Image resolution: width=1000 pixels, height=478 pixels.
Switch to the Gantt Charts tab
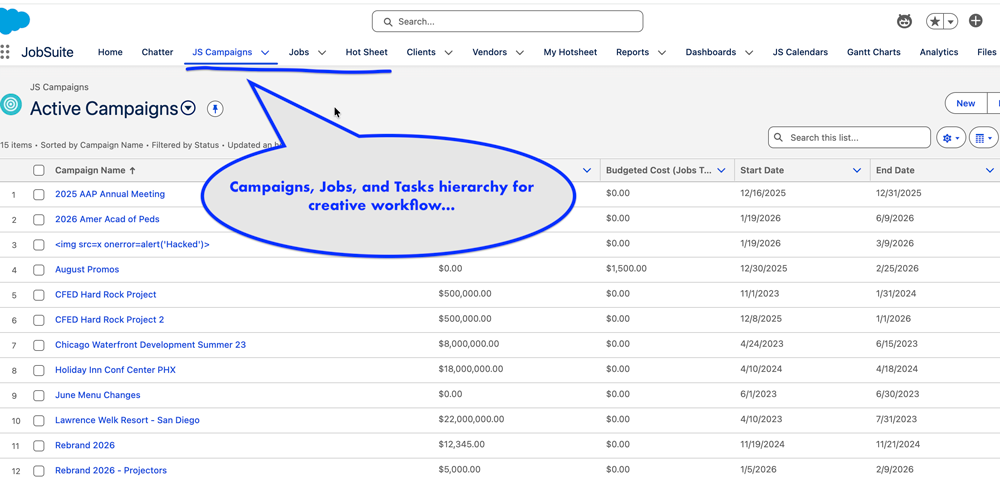[x=873, y=52]
